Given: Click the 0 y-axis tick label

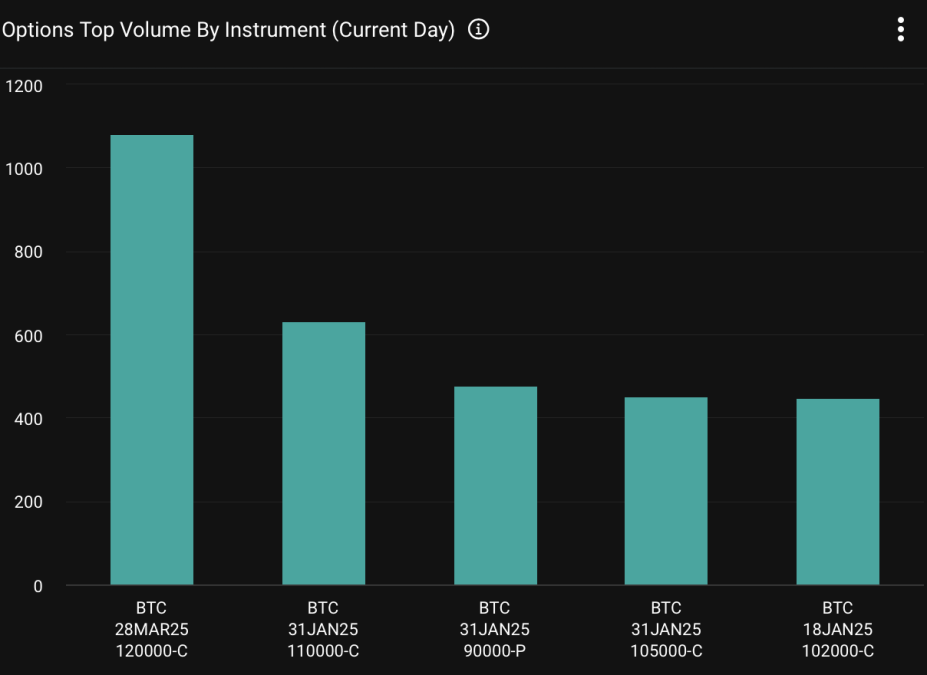Looking at the screenshot, I should coord(38,586).
